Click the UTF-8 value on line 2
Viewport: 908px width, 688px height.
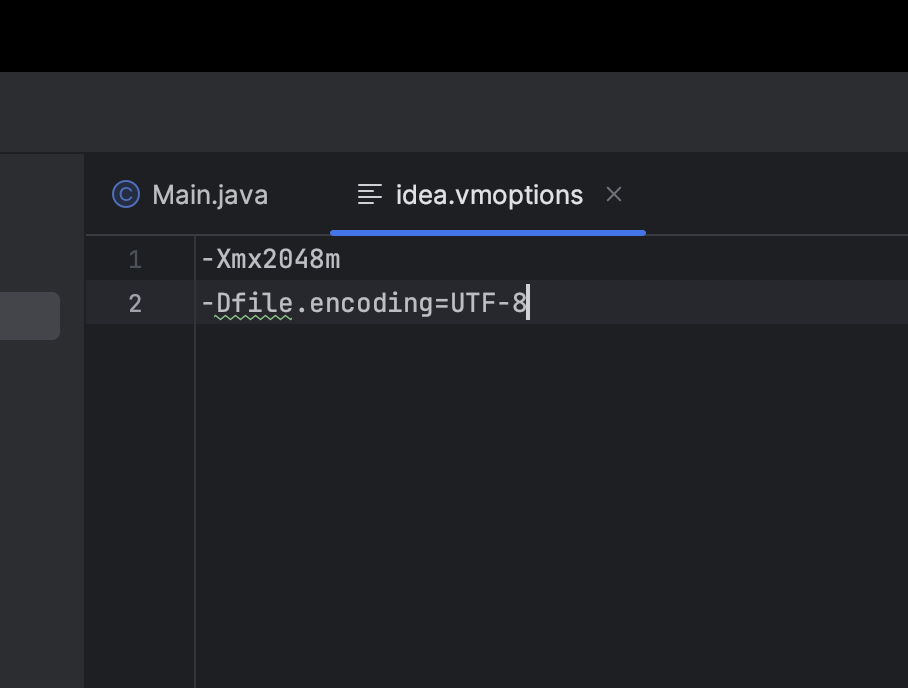488,304
